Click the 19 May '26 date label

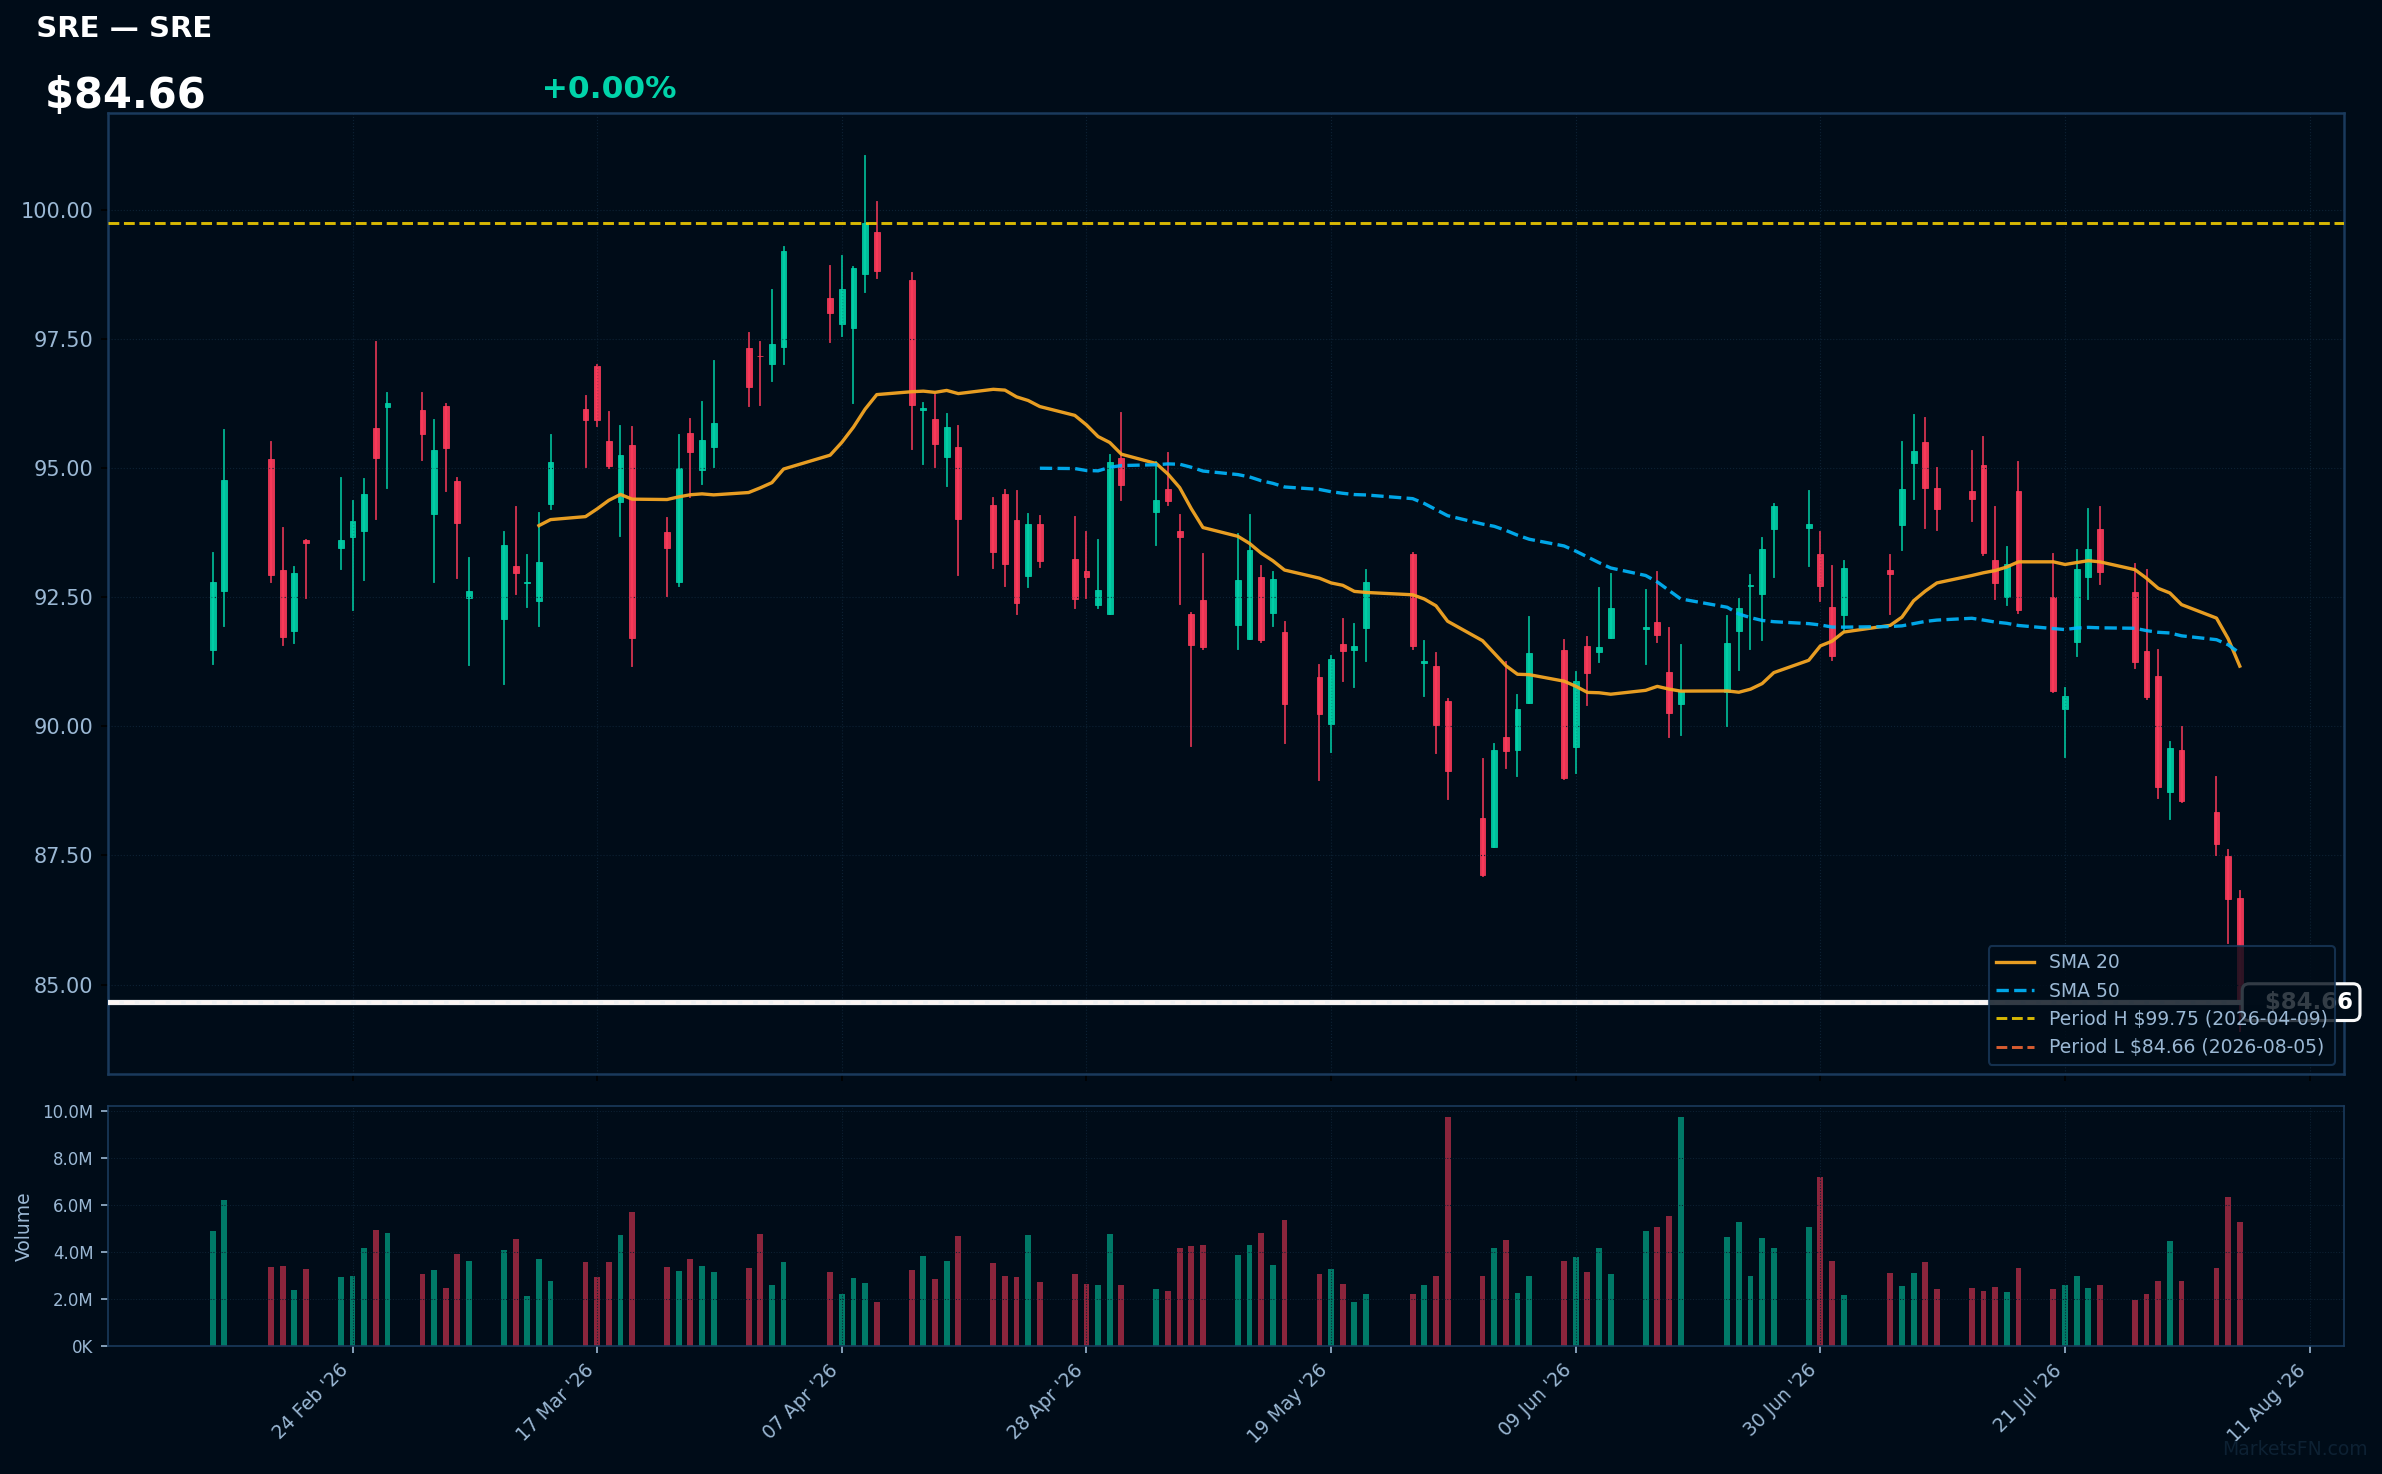point(1286,1403)
